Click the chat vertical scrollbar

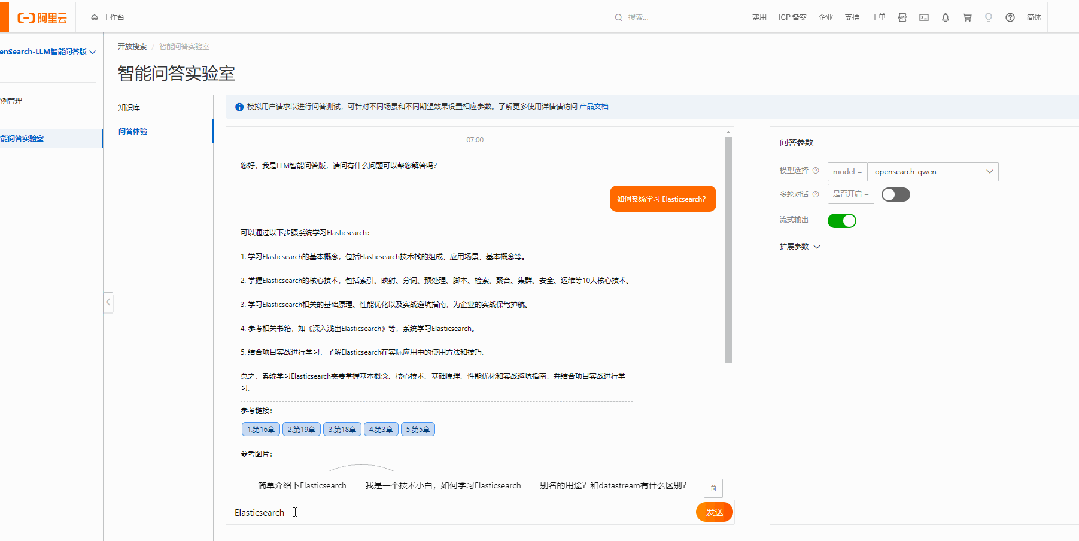pyautogui.click(x=729, y=248)
